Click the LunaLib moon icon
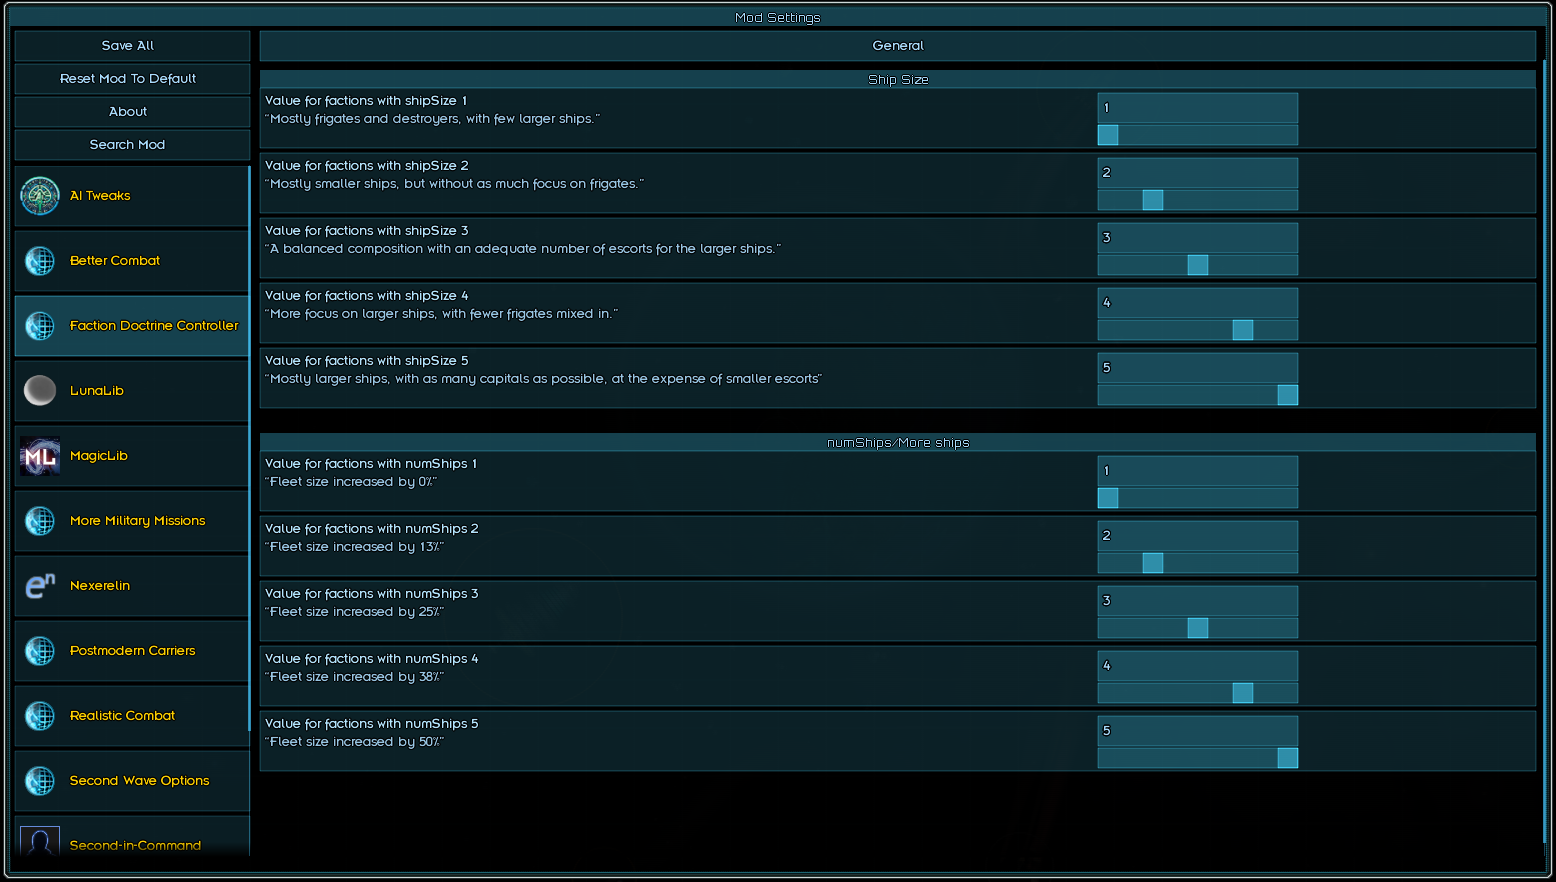The image size is (1556, 882). (x=40, y=391)
